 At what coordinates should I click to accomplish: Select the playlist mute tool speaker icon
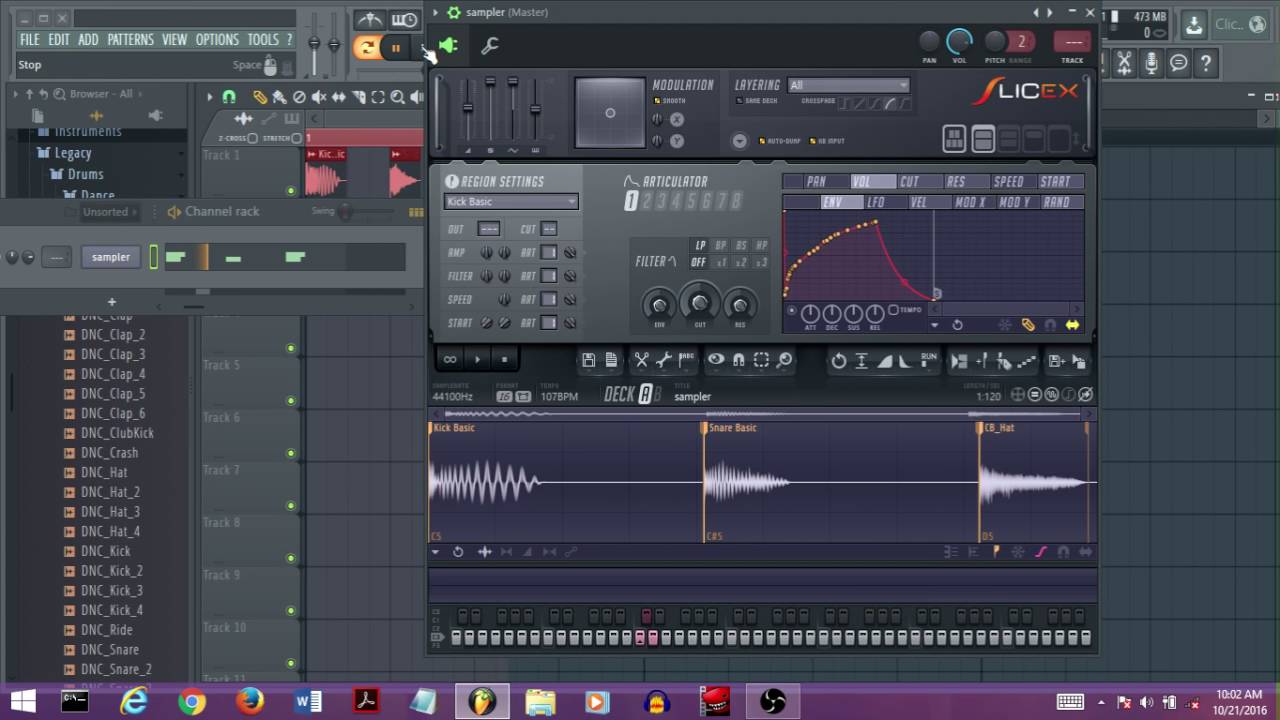coord(319,97)
